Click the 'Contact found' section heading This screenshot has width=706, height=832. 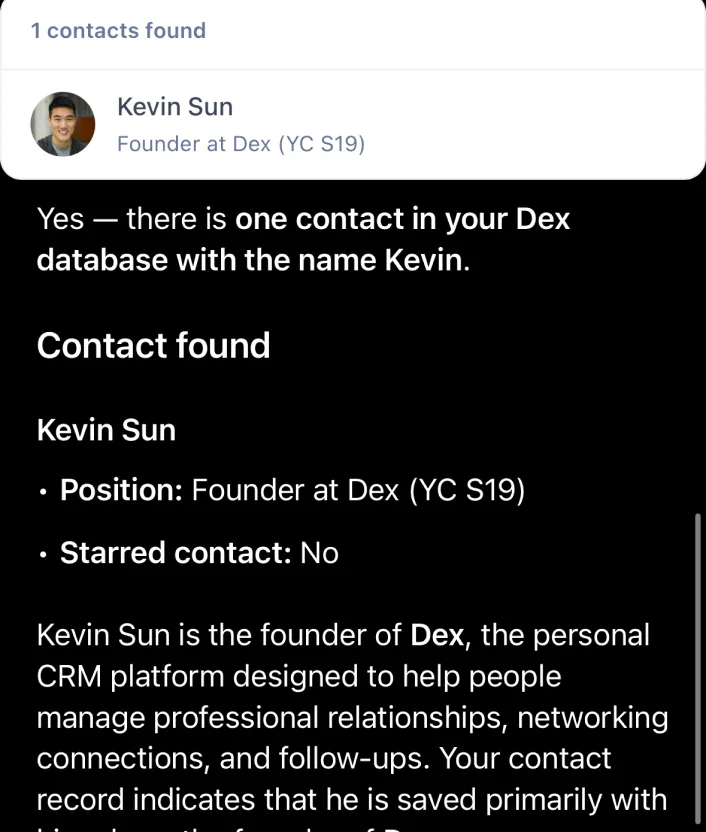click(153, 345)
